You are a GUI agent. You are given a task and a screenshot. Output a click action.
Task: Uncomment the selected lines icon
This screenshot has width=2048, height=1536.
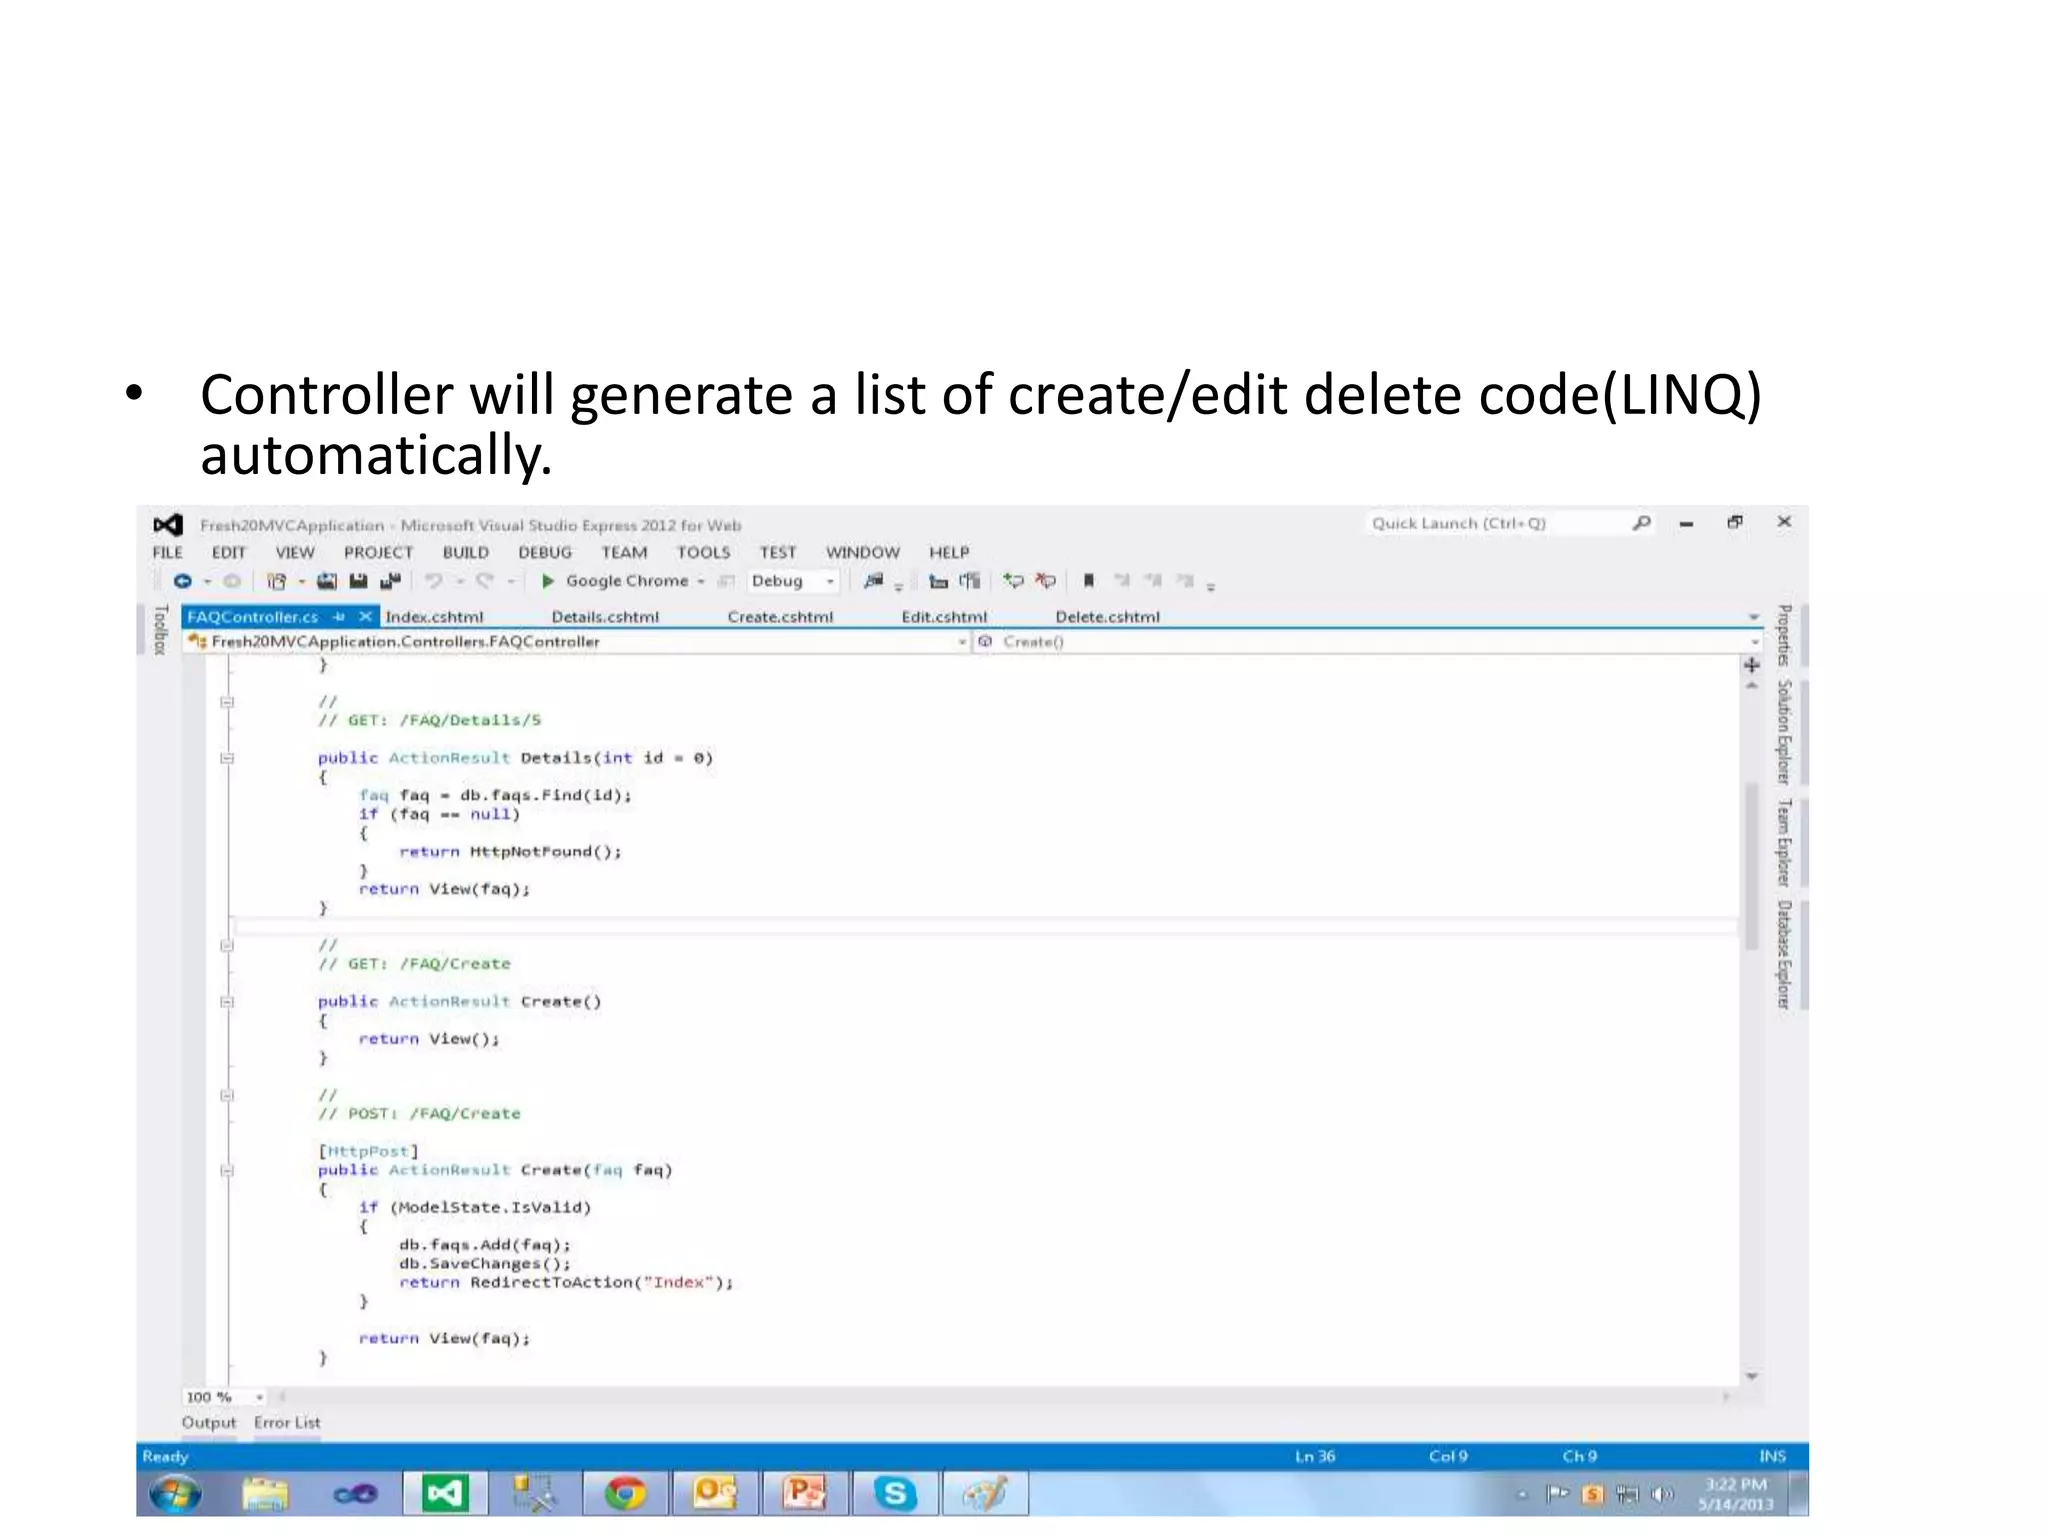(x=1046, y=581)
